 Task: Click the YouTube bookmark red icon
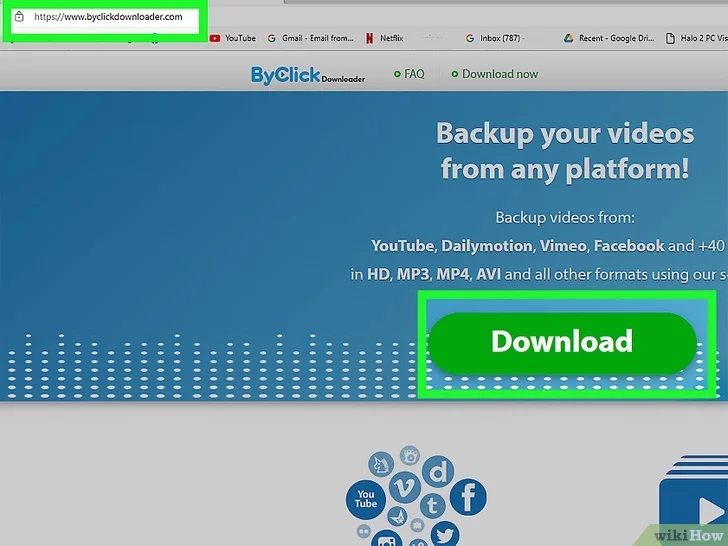click(x=214, y=38)
